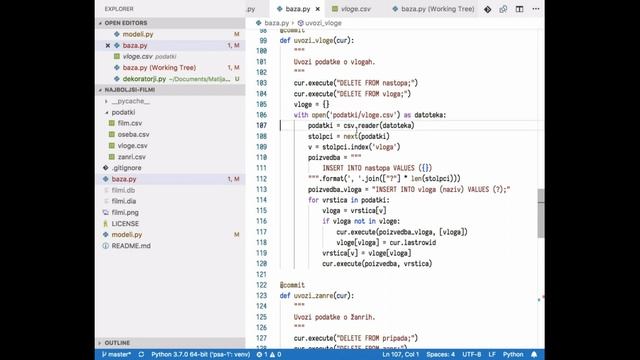This screenshot has width=640, height=360.
Task: Close the baza.py editor tab
Action: pos(318,9)
